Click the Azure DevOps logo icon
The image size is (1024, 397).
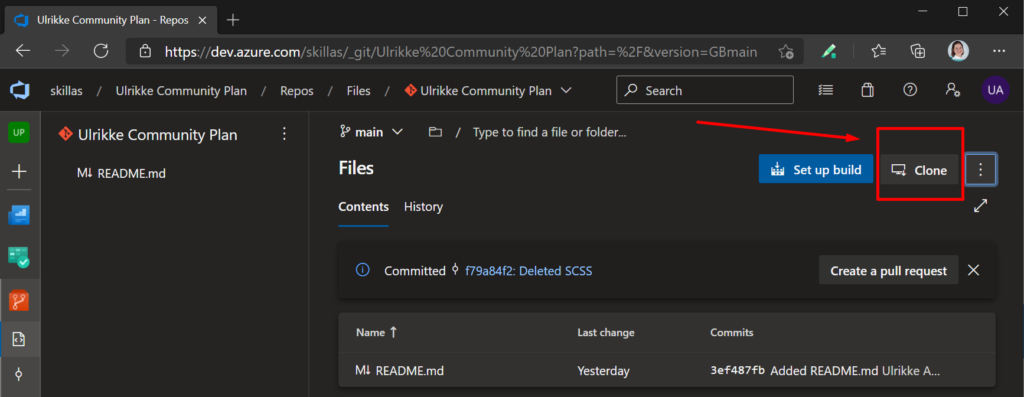point(19,91)
